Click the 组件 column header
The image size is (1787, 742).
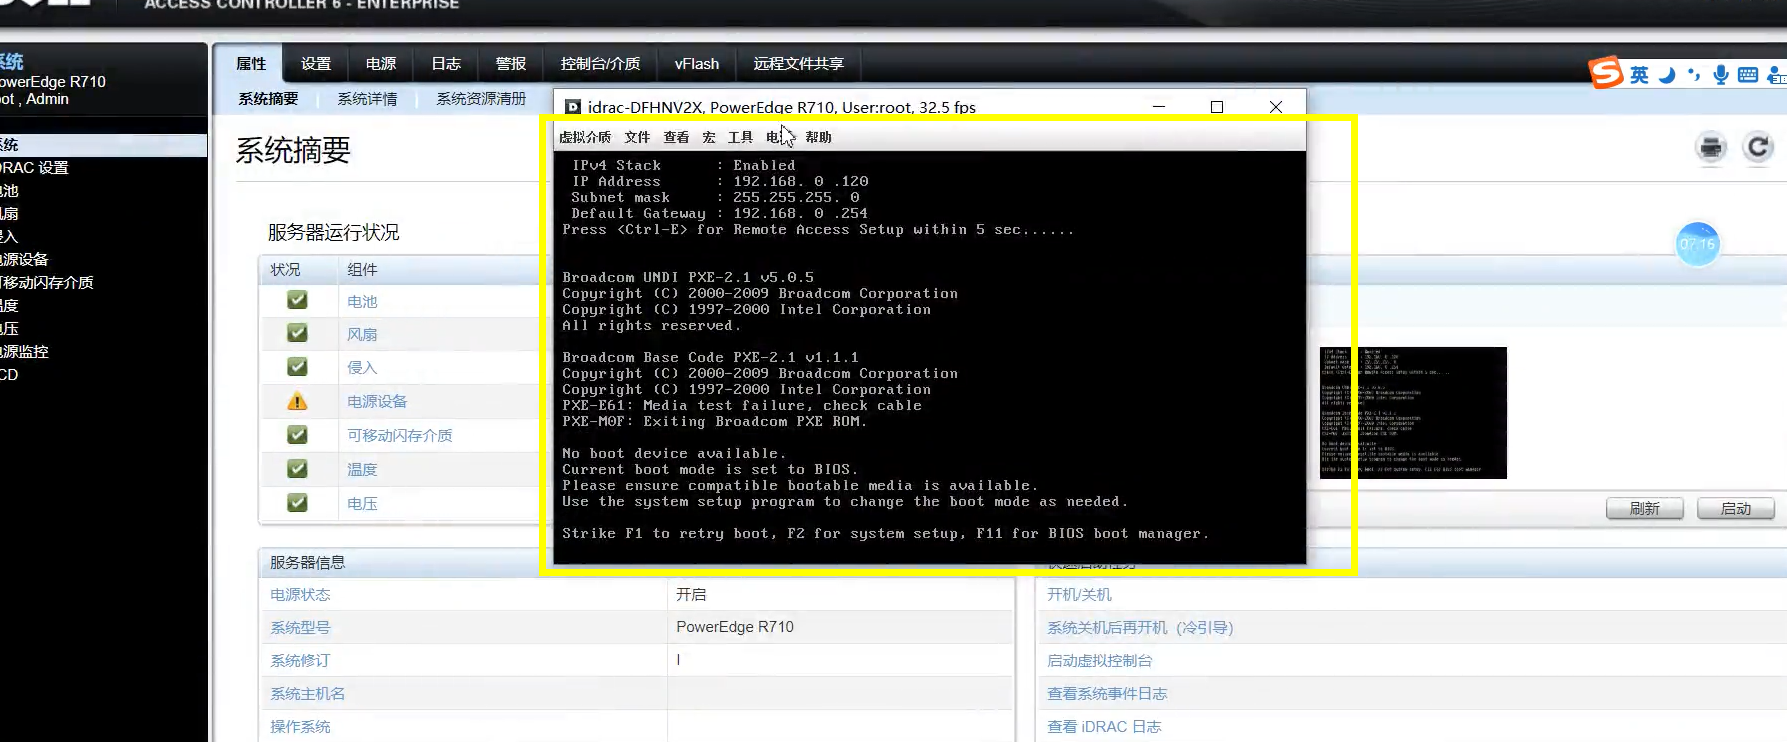tap(362, 269)
